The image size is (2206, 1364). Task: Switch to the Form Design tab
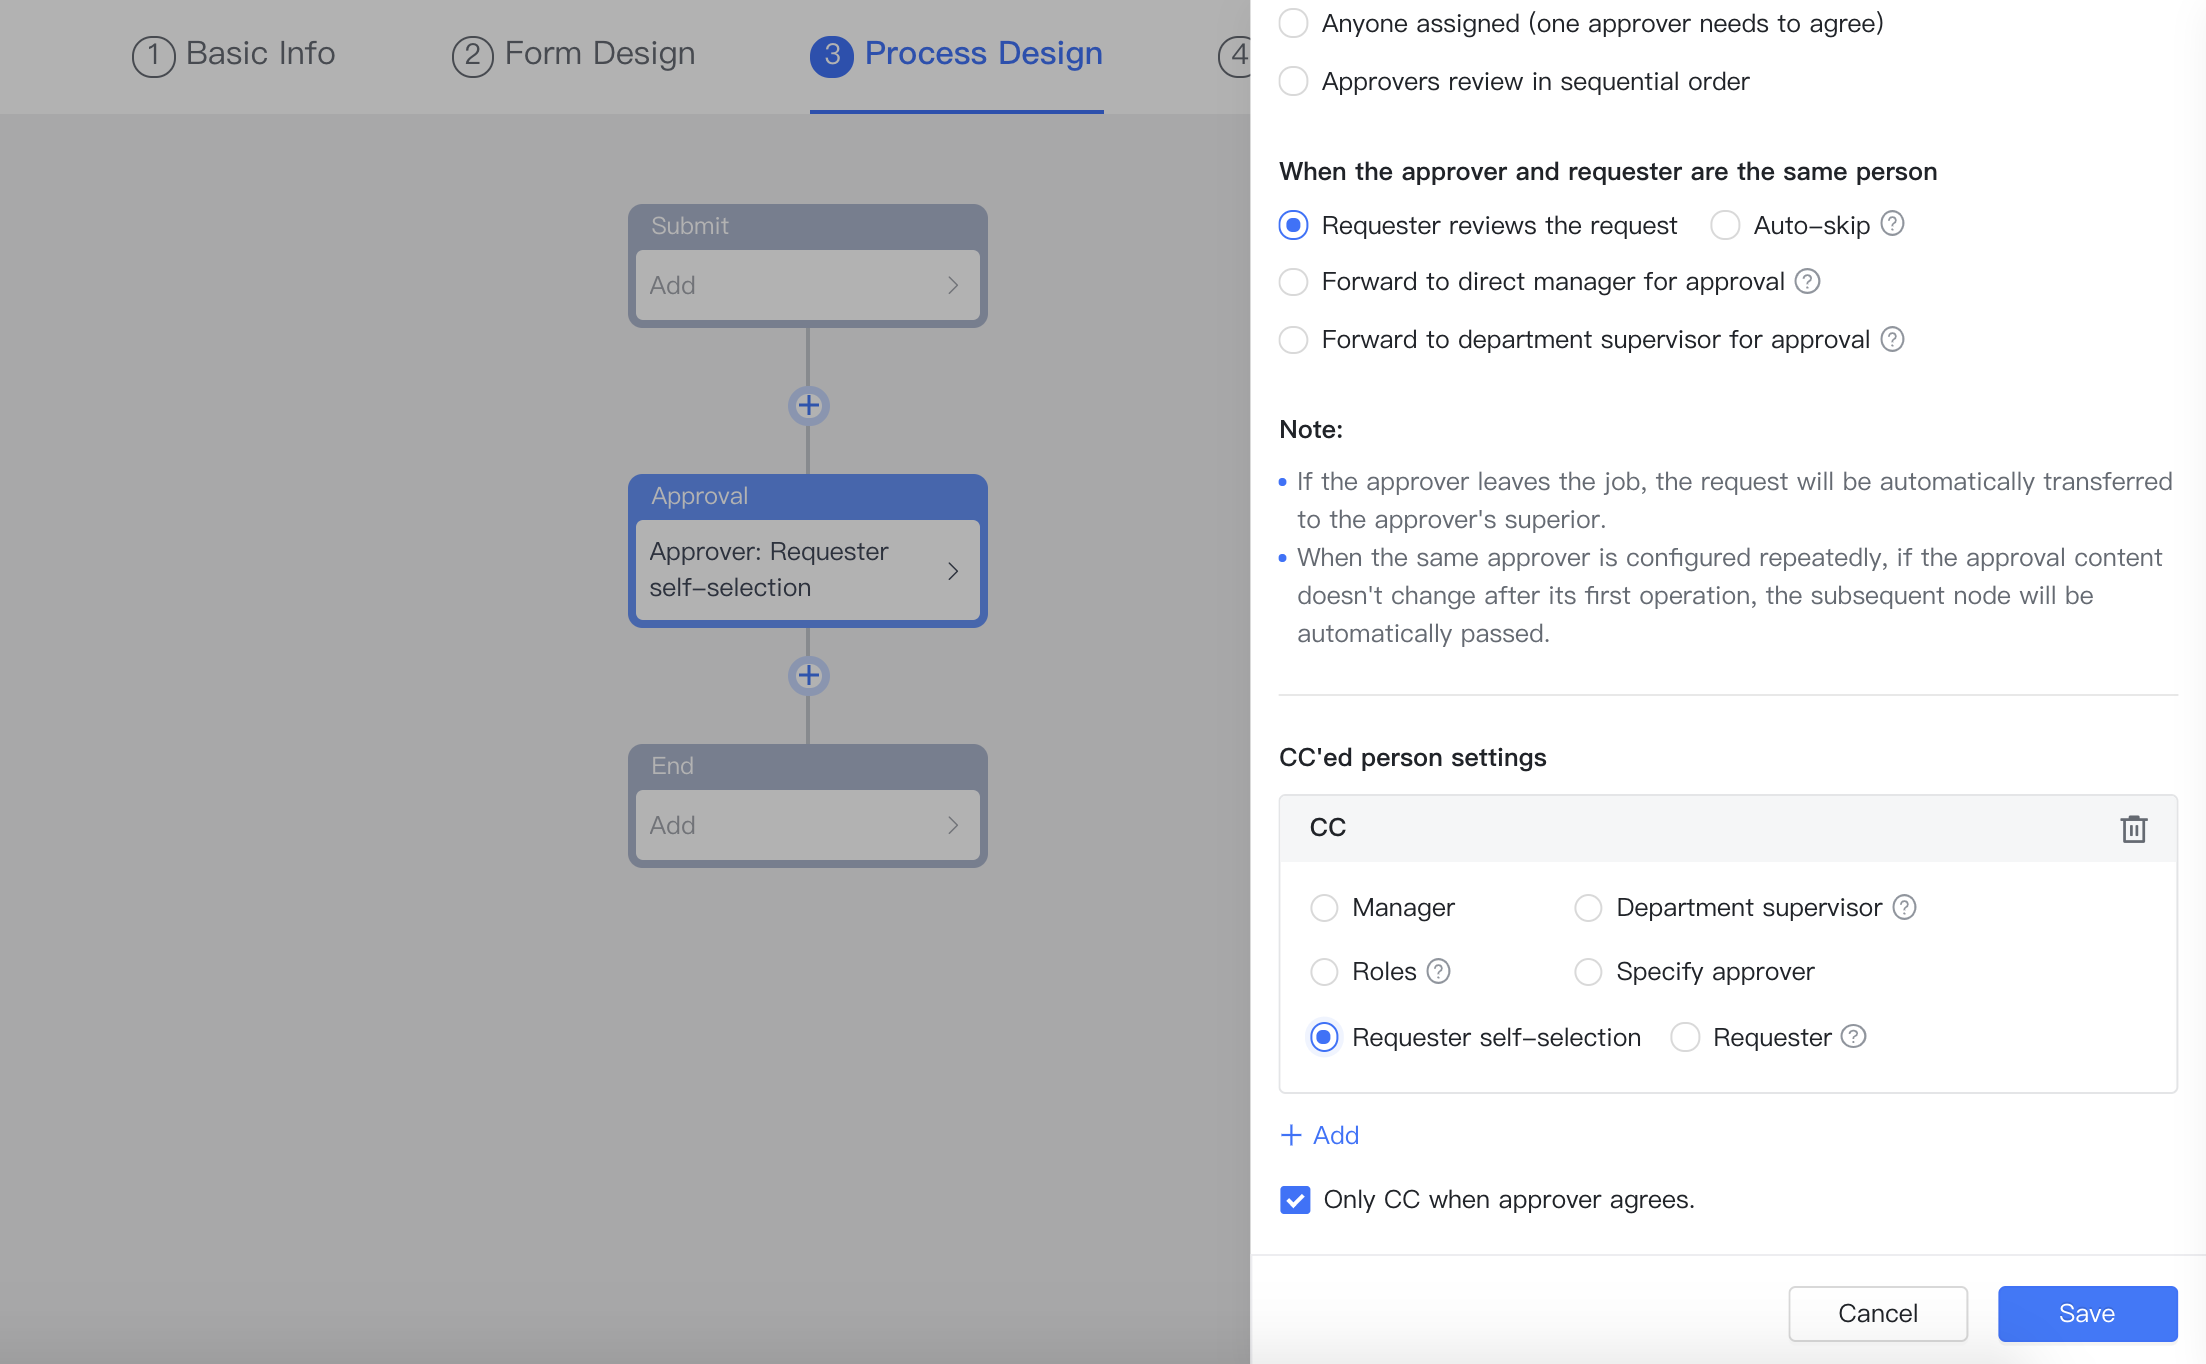tap(573, 53)
